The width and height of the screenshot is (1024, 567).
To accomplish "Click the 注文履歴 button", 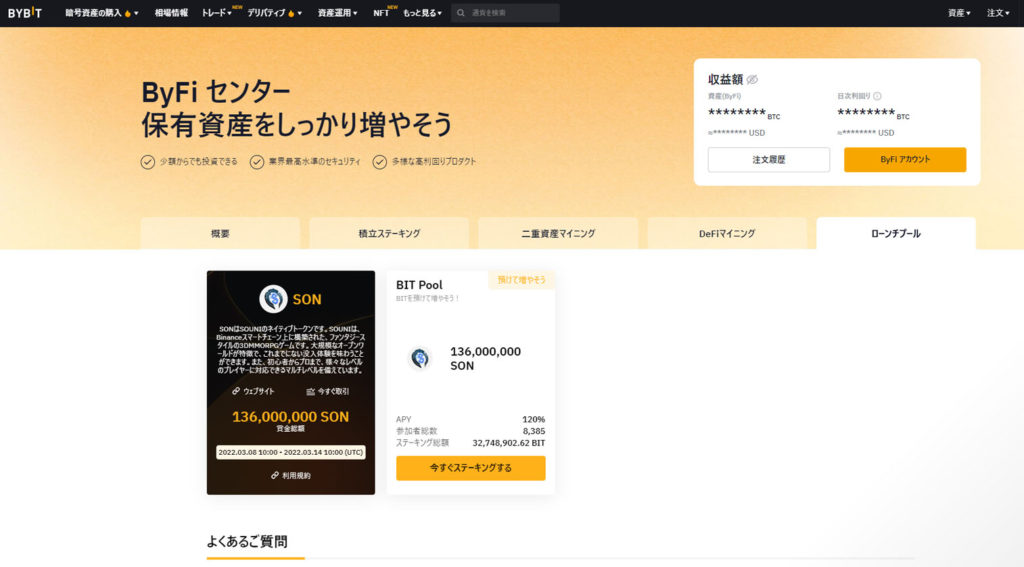I will [x=769, y=159].
